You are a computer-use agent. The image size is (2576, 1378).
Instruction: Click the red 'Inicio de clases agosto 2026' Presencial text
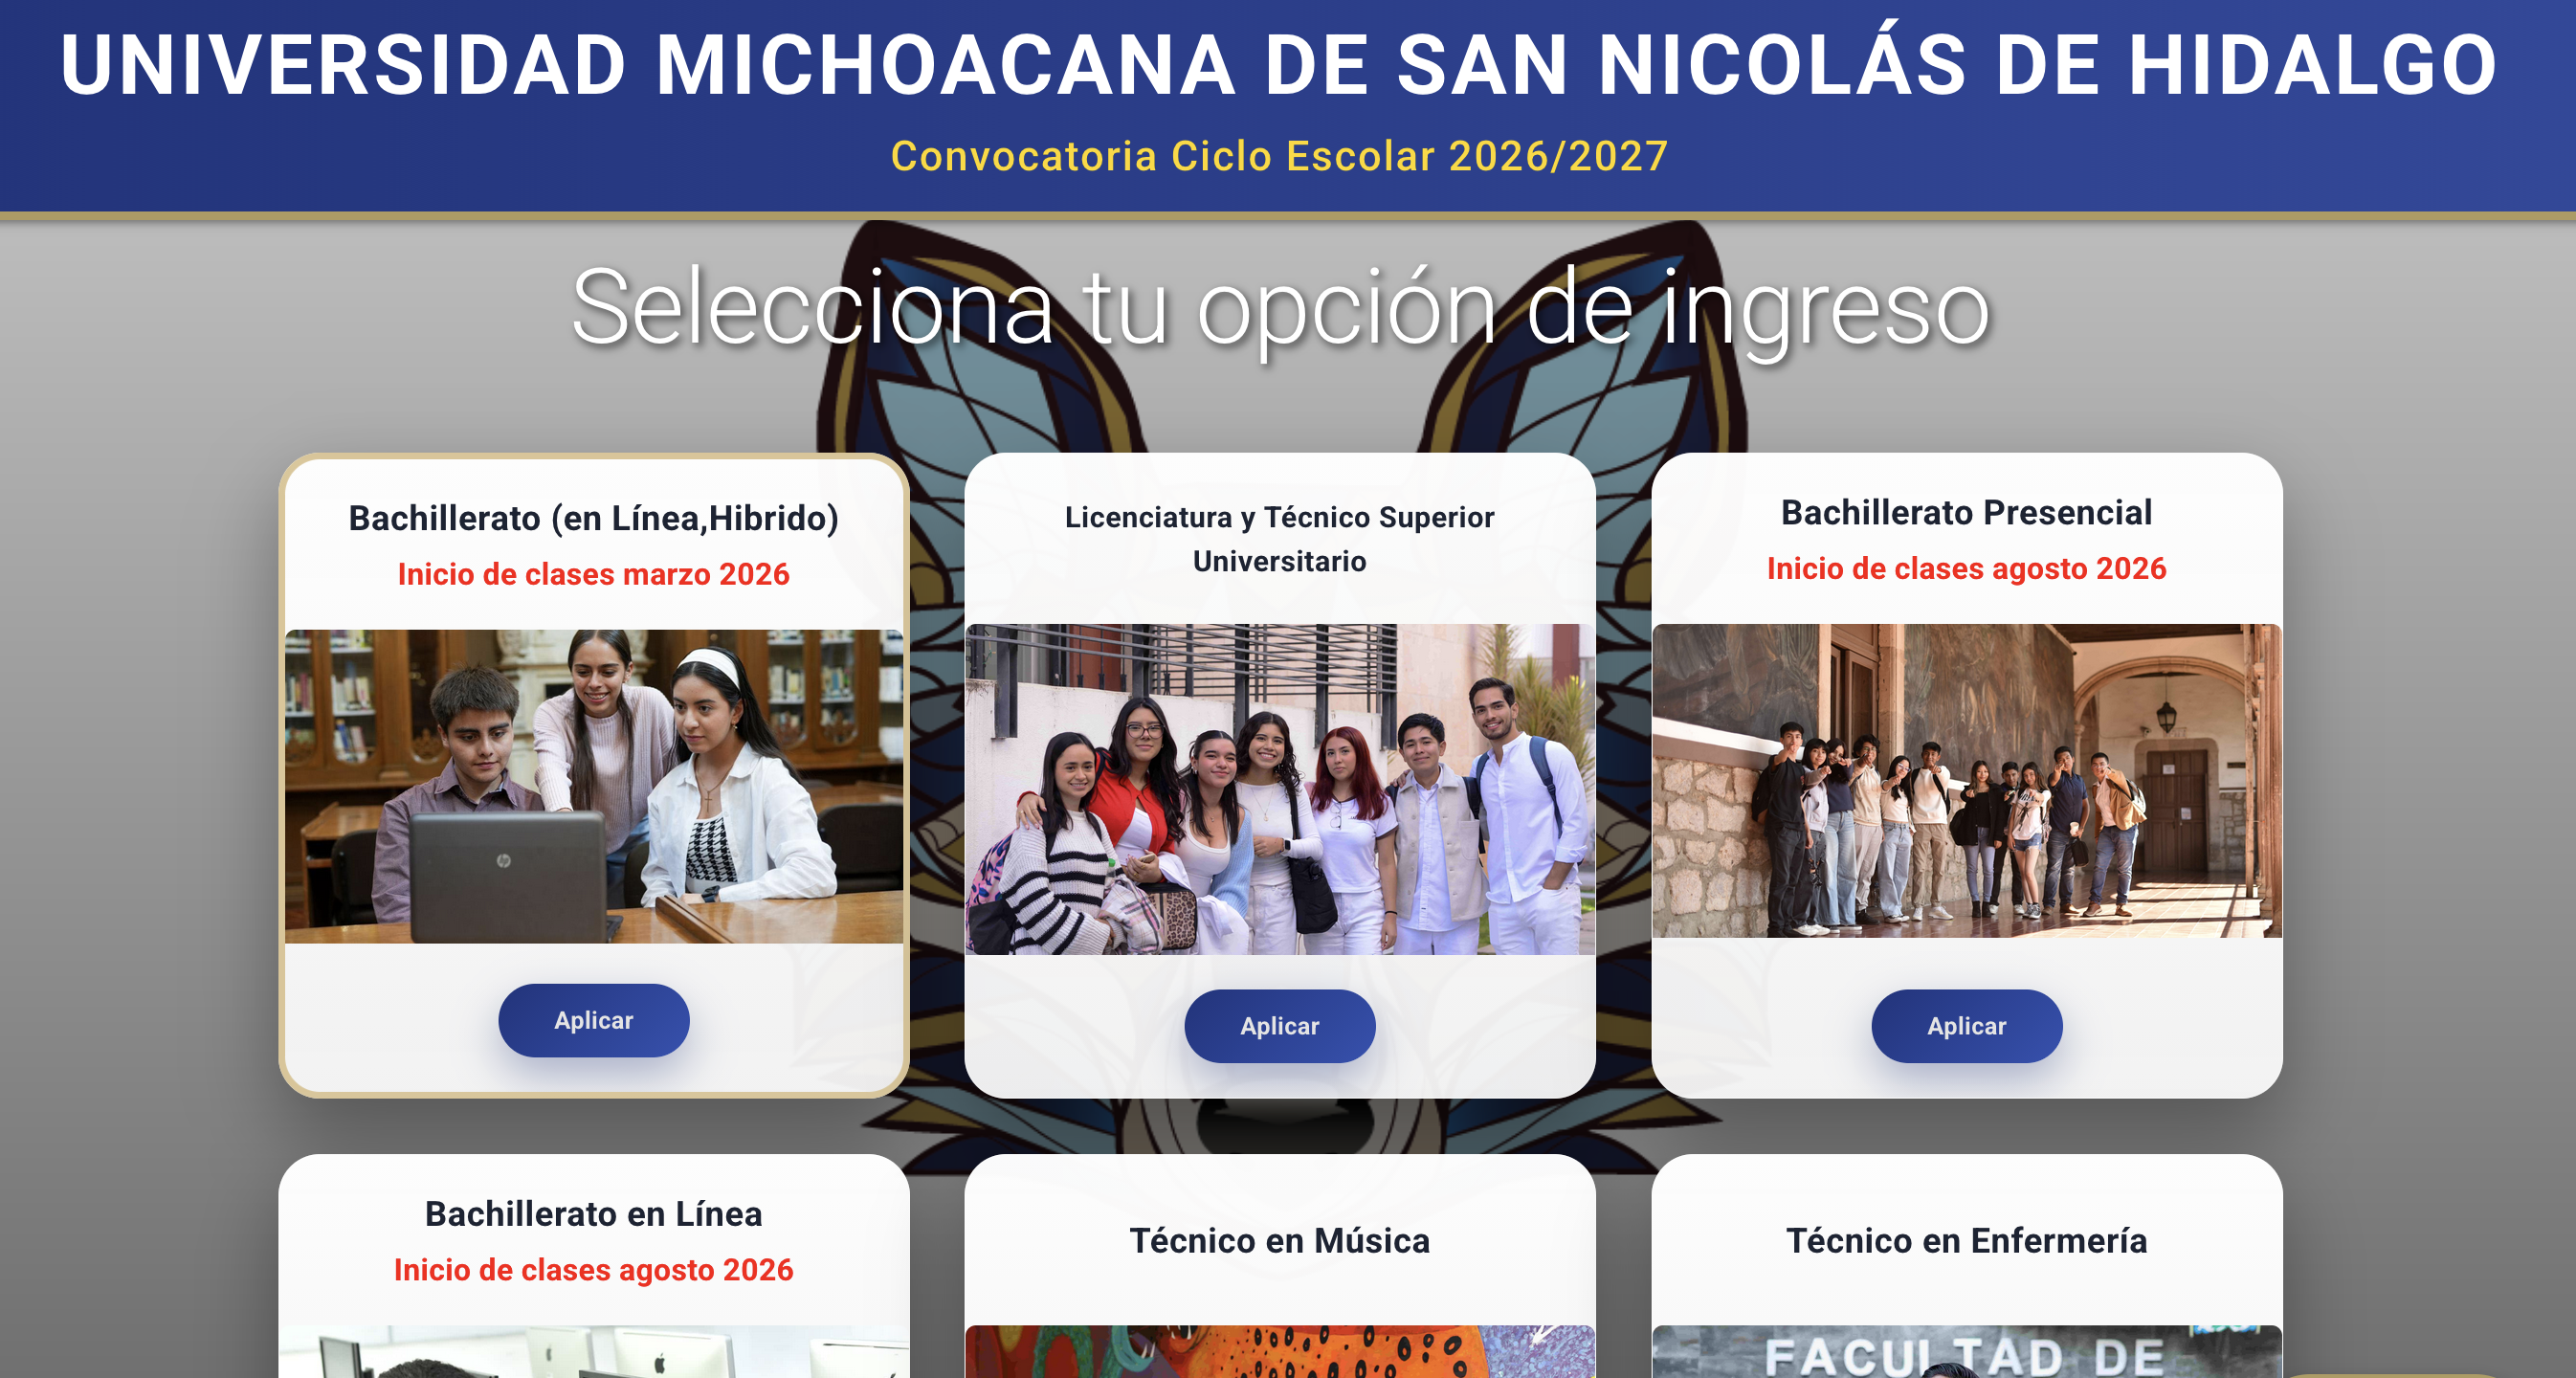click(x=1966, y=568)
